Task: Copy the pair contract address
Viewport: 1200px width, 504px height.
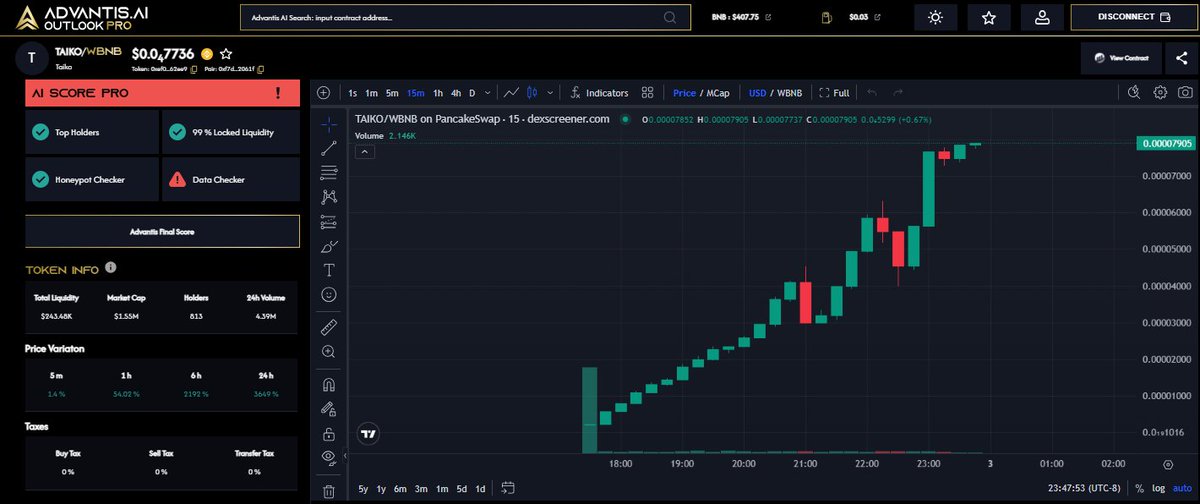Action: click(x=261, y=69)
